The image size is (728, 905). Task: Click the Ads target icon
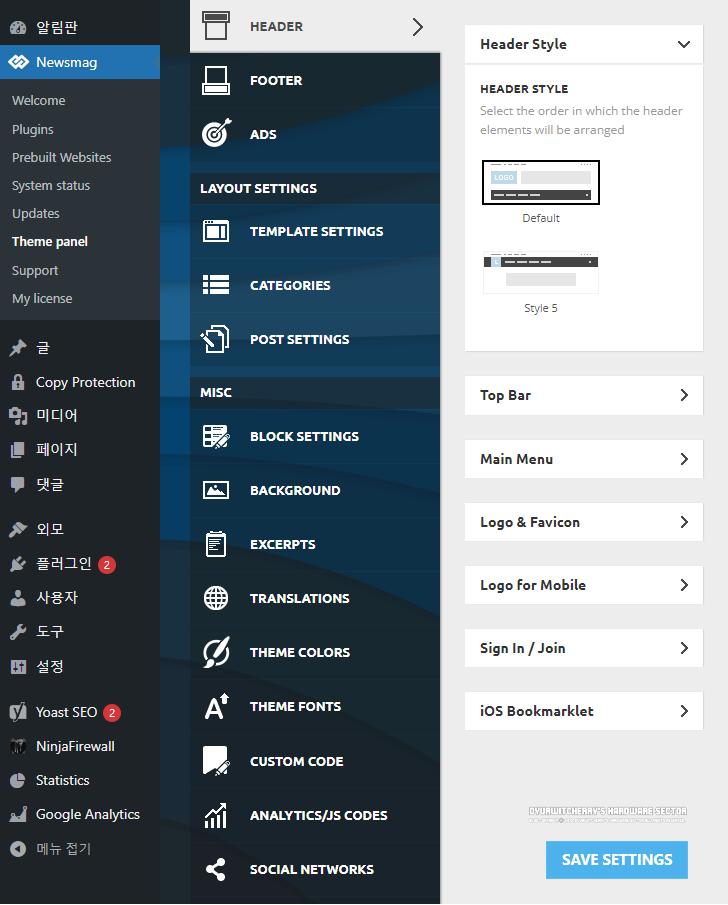point(216,133)
